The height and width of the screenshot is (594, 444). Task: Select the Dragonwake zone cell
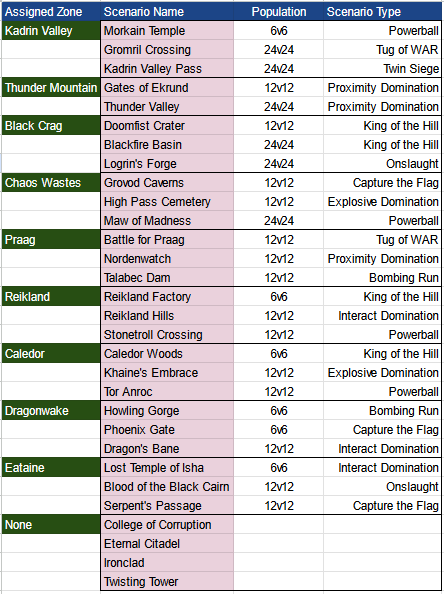[x=51, y=411]
